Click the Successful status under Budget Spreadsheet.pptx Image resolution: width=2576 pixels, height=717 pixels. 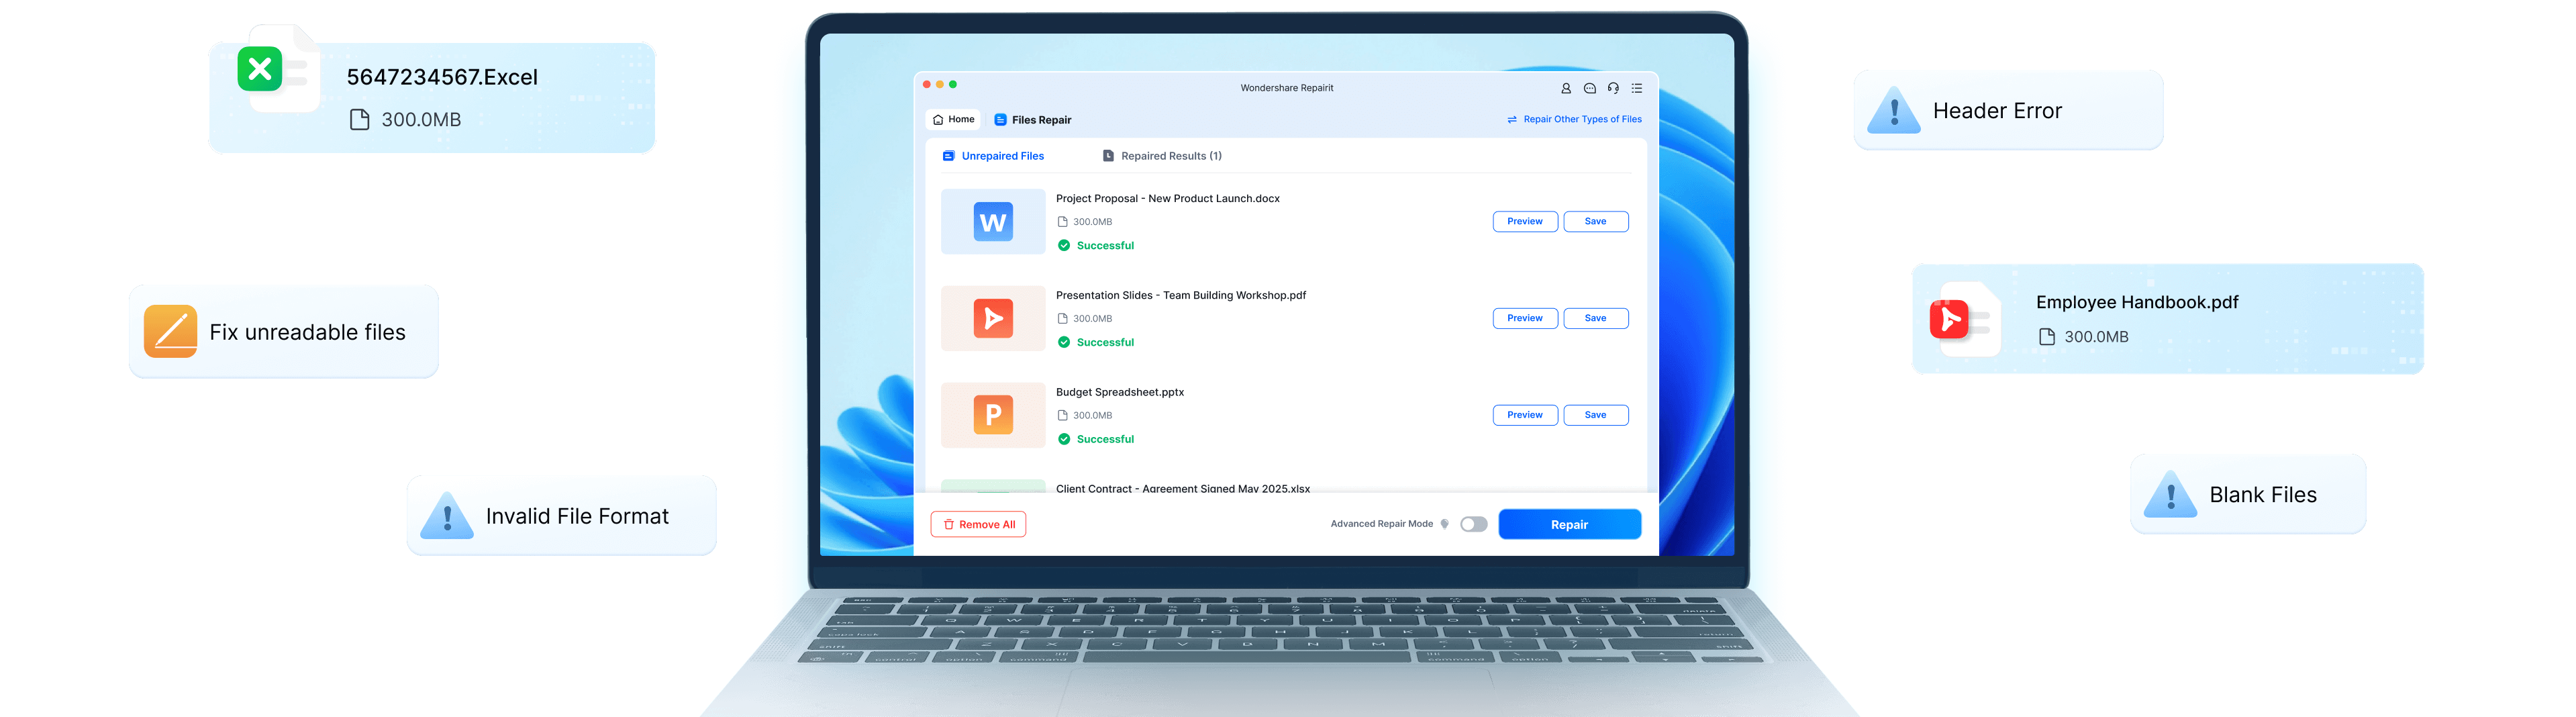click(x=1096, y=439)
